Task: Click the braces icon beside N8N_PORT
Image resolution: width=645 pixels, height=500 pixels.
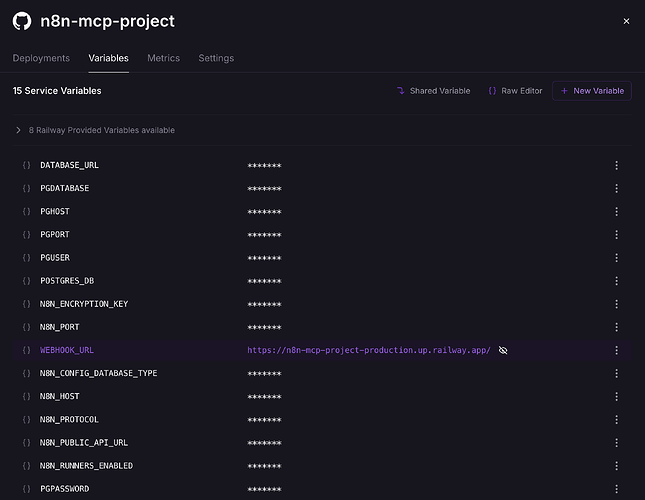Action: 26,327
